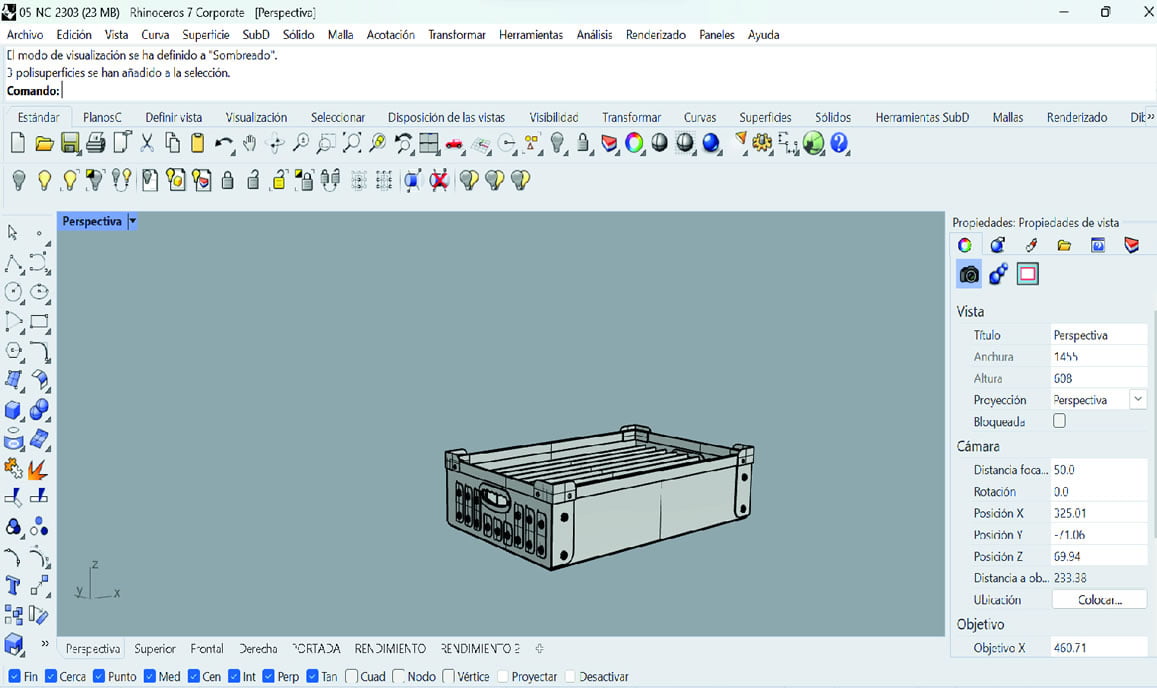The image size is (1157, 688).
Task: Open a file with the folder icon
Action: pos(44,143)
